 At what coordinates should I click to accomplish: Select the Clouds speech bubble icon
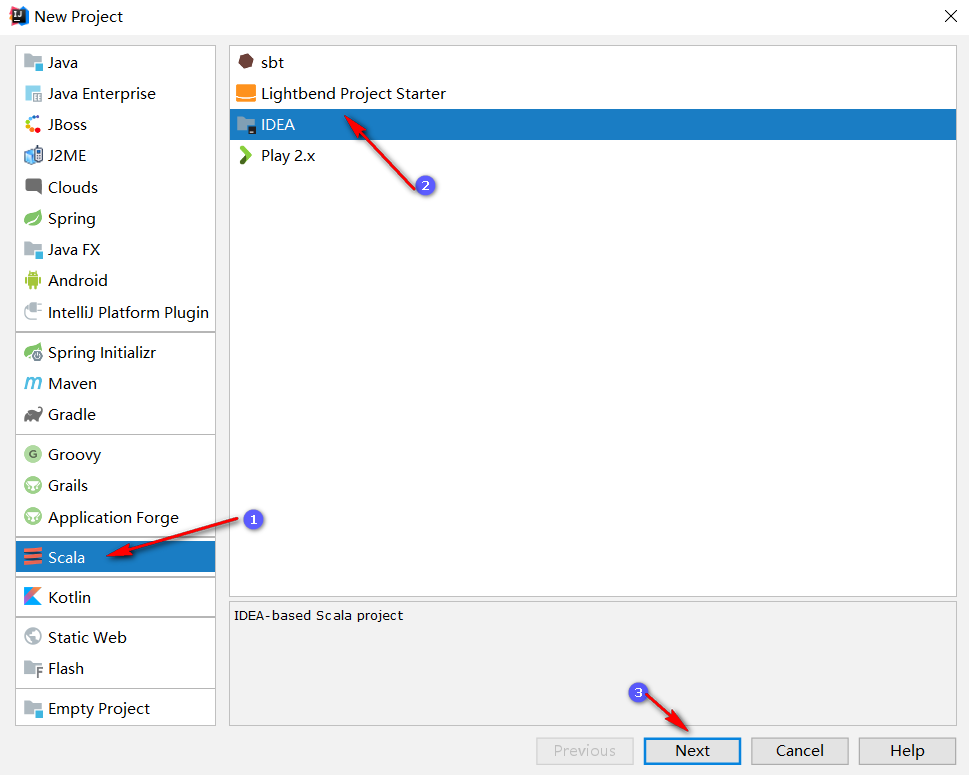pos(33,186)
